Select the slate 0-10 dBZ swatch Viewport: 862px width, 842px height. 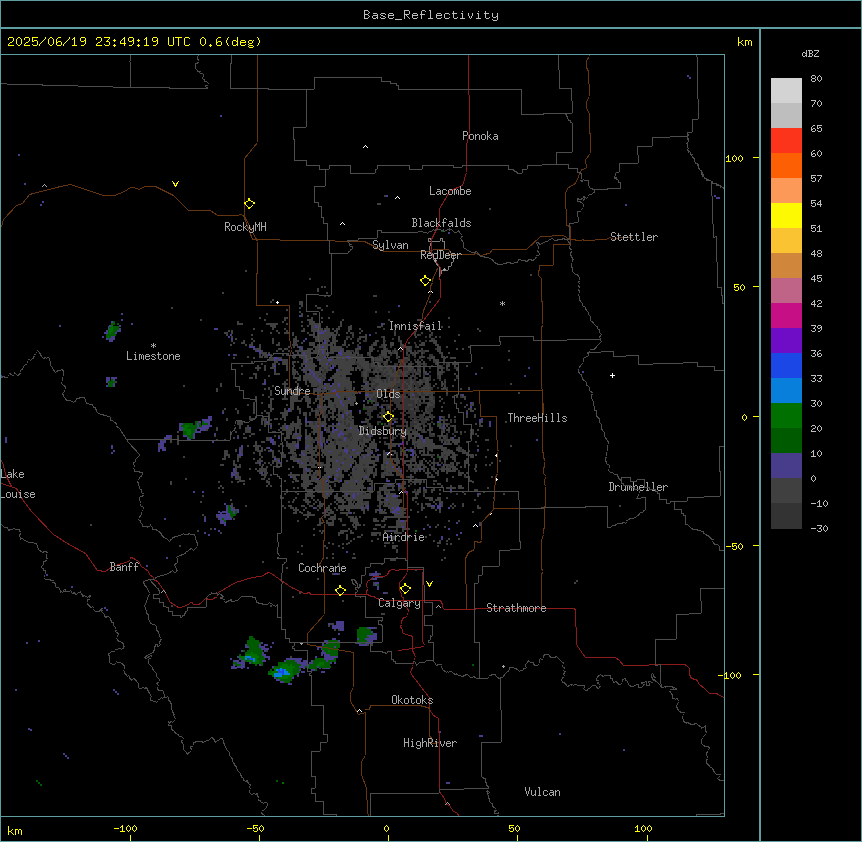click(x=786, y=466)
